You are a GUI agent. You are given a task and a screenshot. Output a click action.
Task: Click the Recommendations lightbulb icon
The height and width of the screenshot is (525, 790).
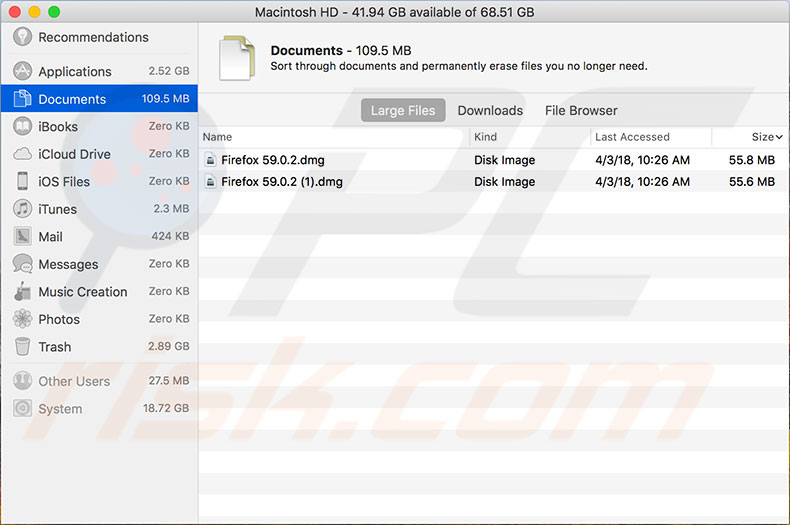click(22, 37)
